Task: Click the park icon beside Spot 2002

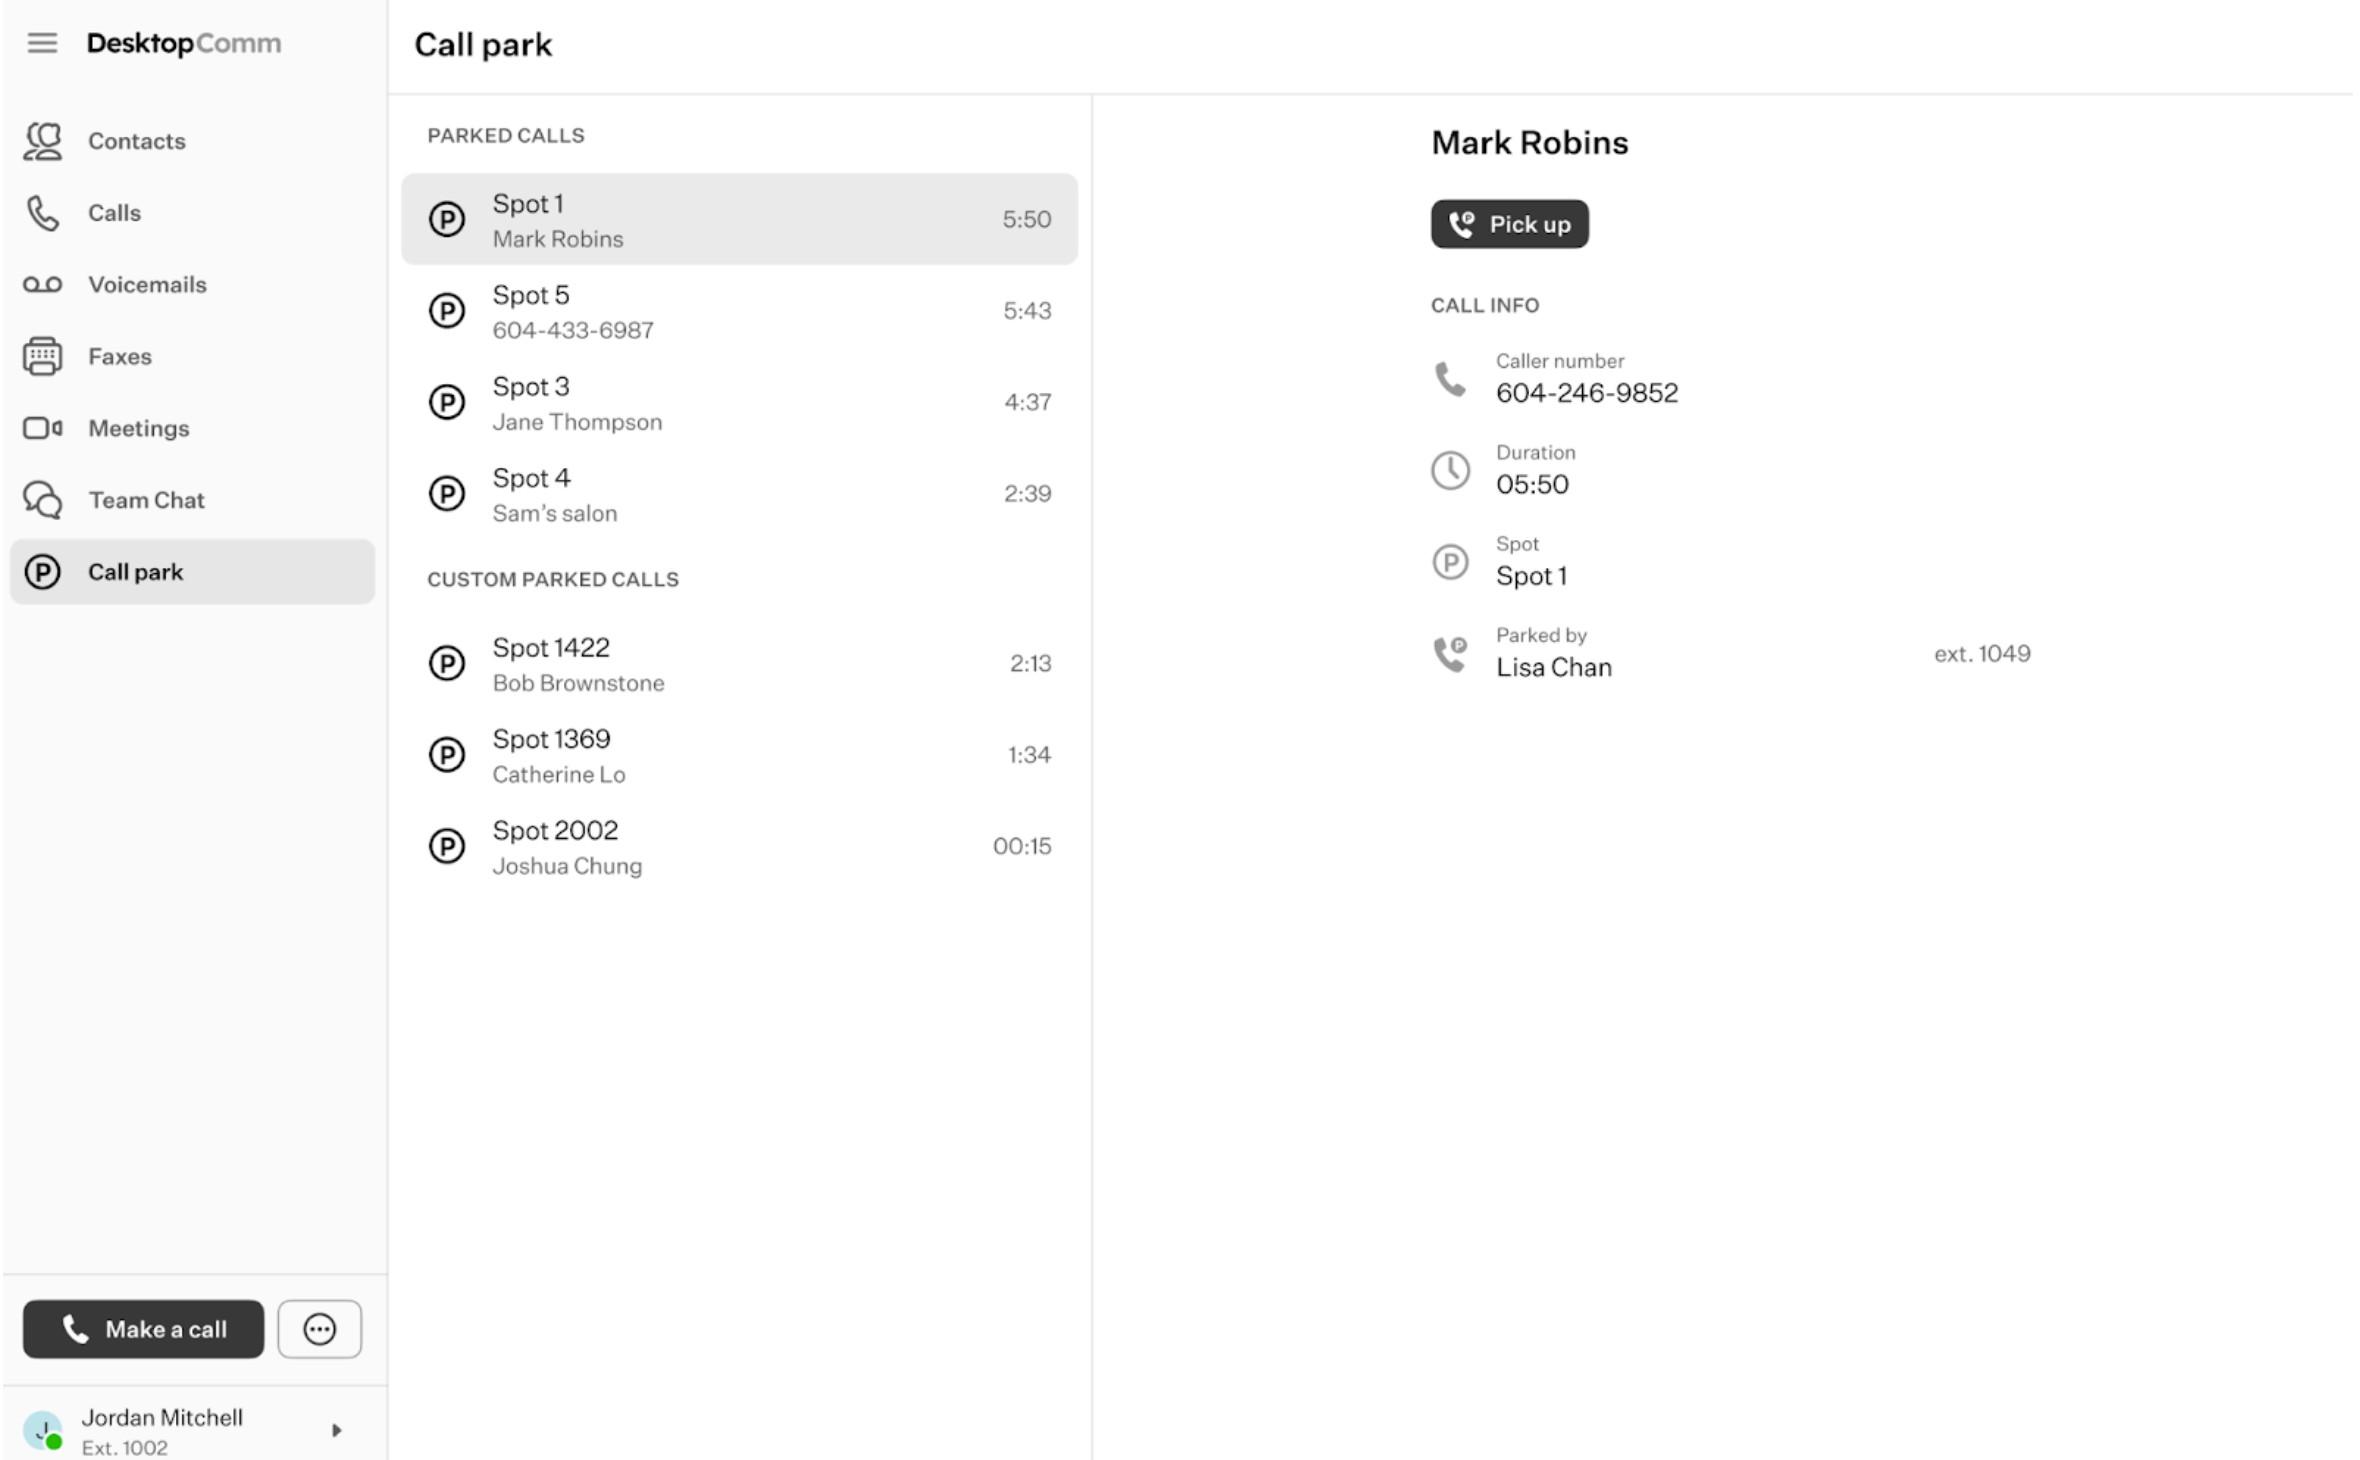Action: (447, 846)
